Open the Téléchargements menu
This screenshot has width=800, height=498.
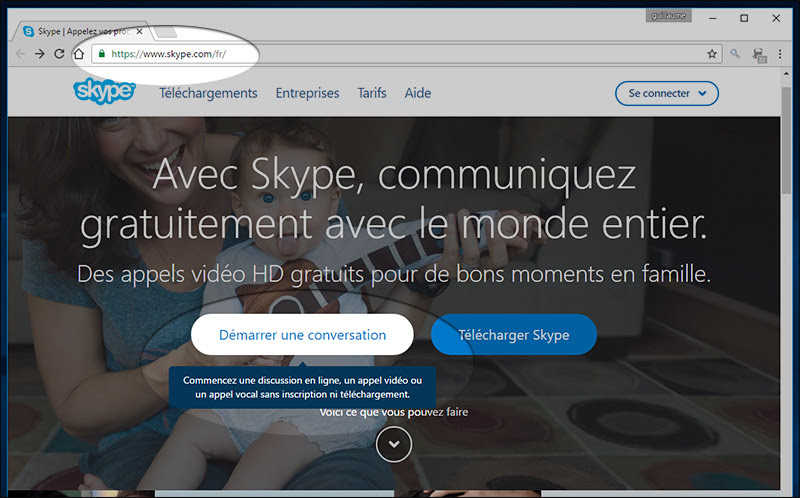(208, 93)
